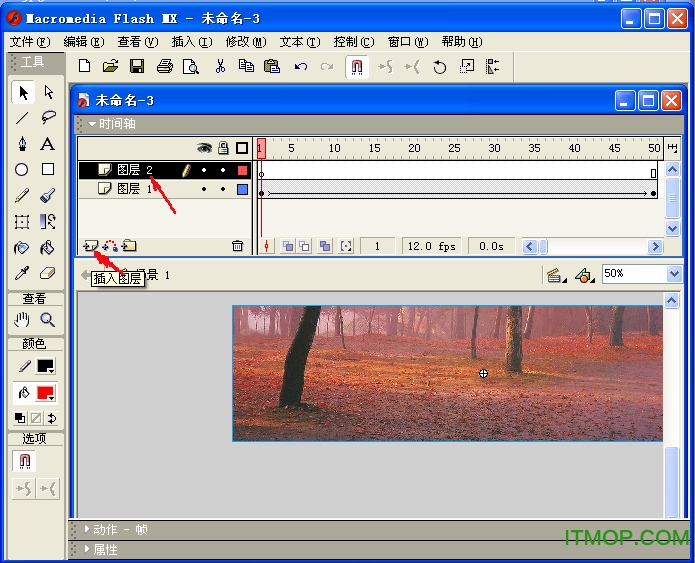The width and height of the screenshot is (695, 563).
Task: Toggle edit multiple frames button
Action: click(325, 246)
